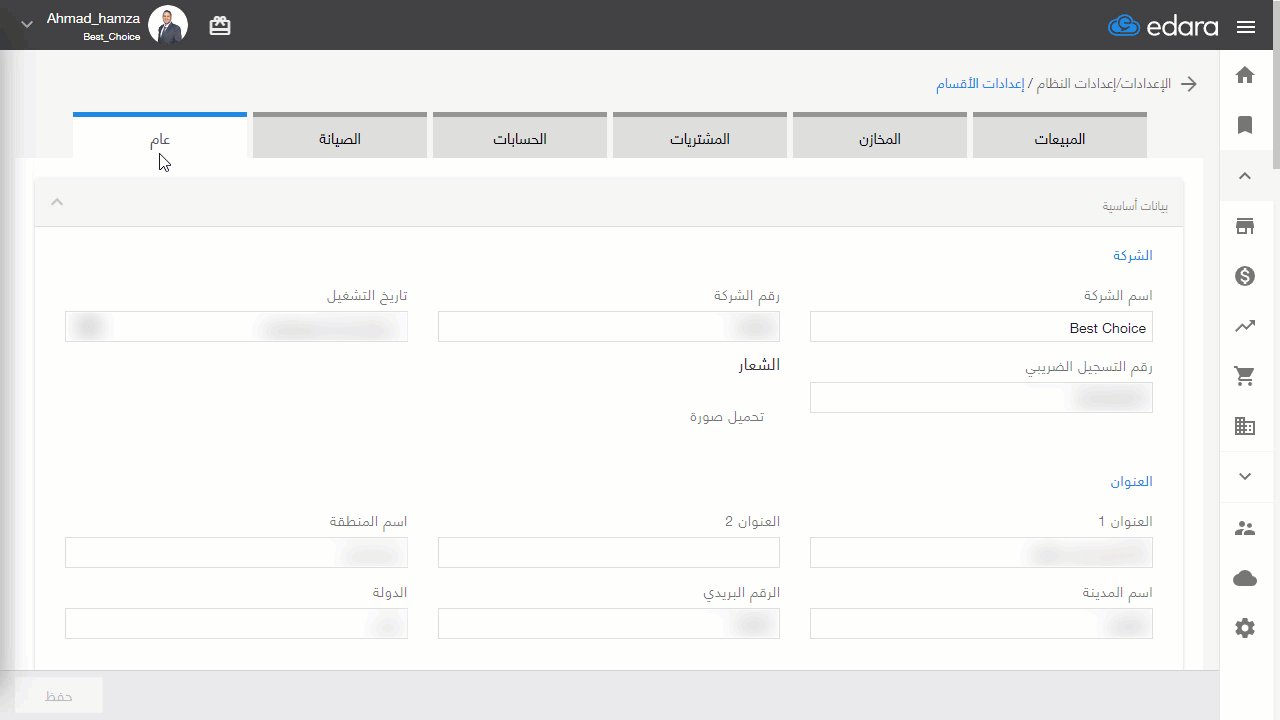1280x720 pixels.
Task: Open the building icon in sidebar
Action: [1245, 426]
